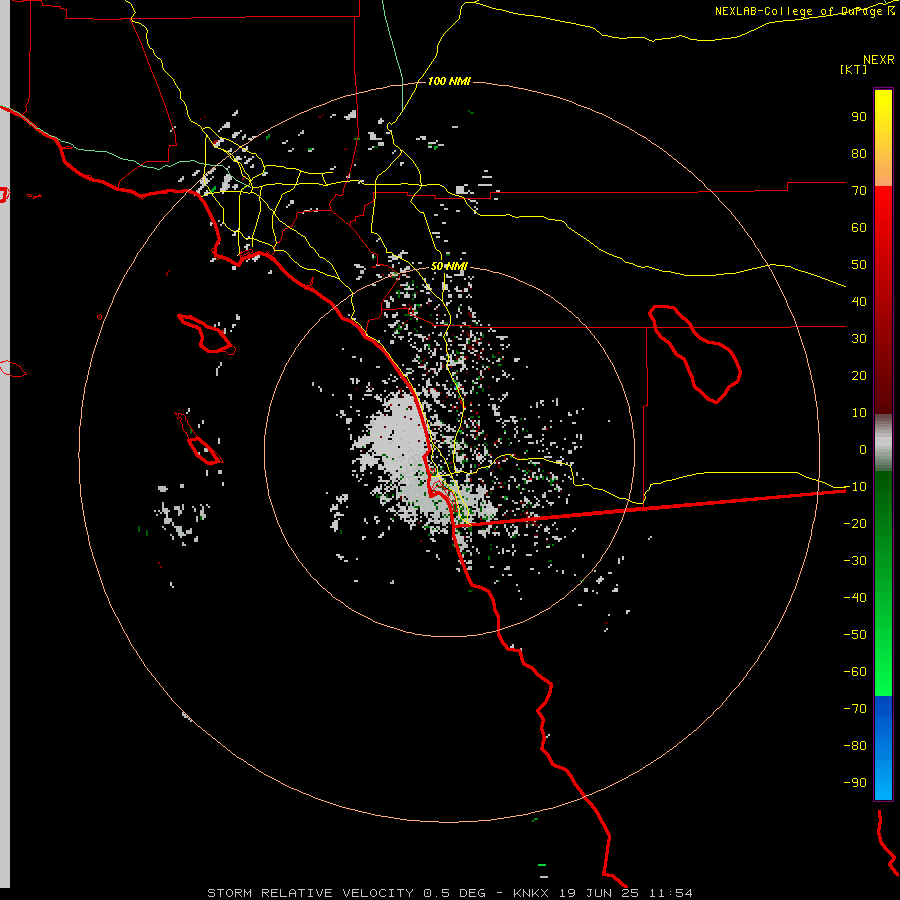Click the Salton Sea outline on the map
900x900 pixels.
coord(695,354)
